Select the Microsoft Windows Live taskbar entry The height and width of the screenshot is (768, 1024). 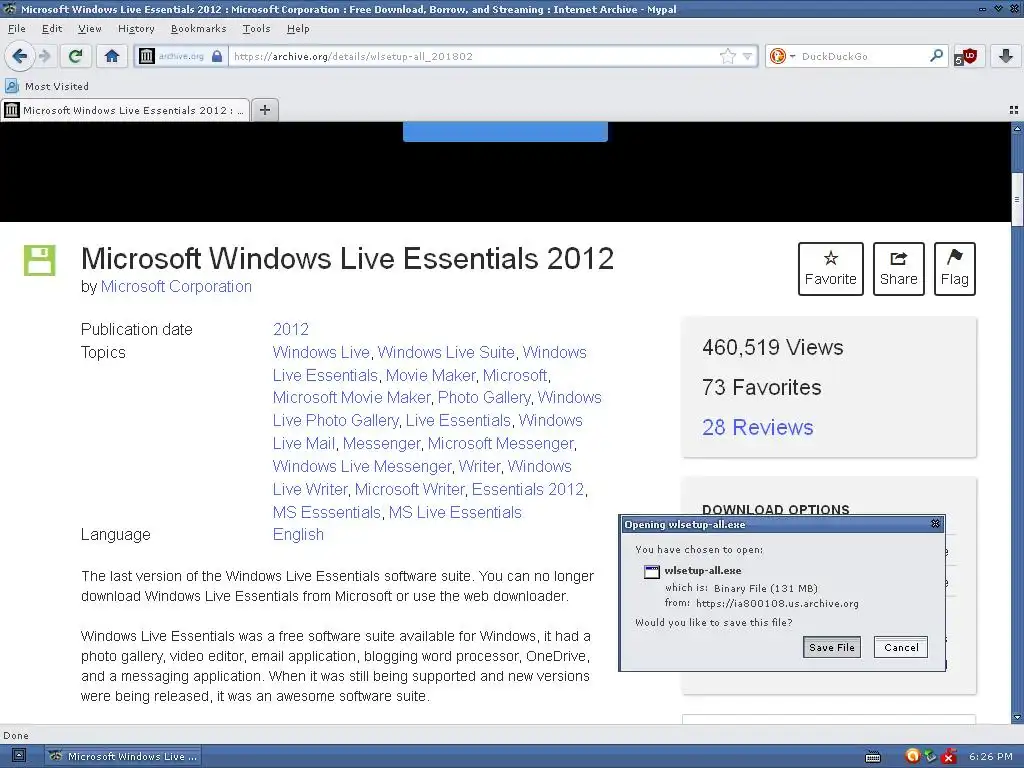(x=123, y=756)
